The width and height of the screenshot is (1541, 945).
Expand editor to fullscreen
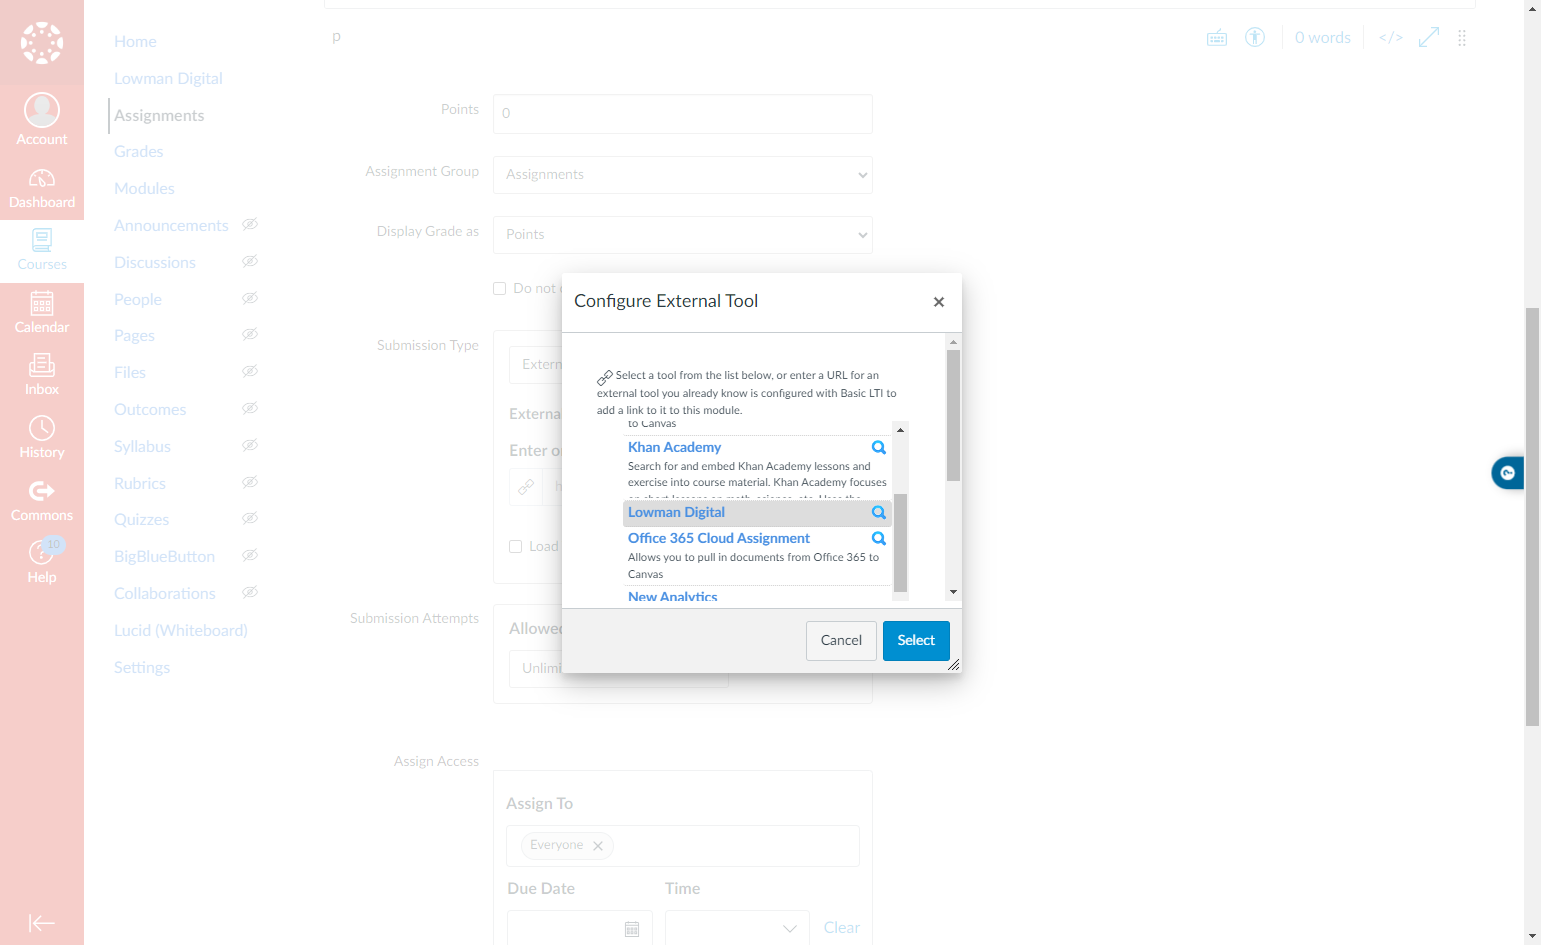point(1429,38)
